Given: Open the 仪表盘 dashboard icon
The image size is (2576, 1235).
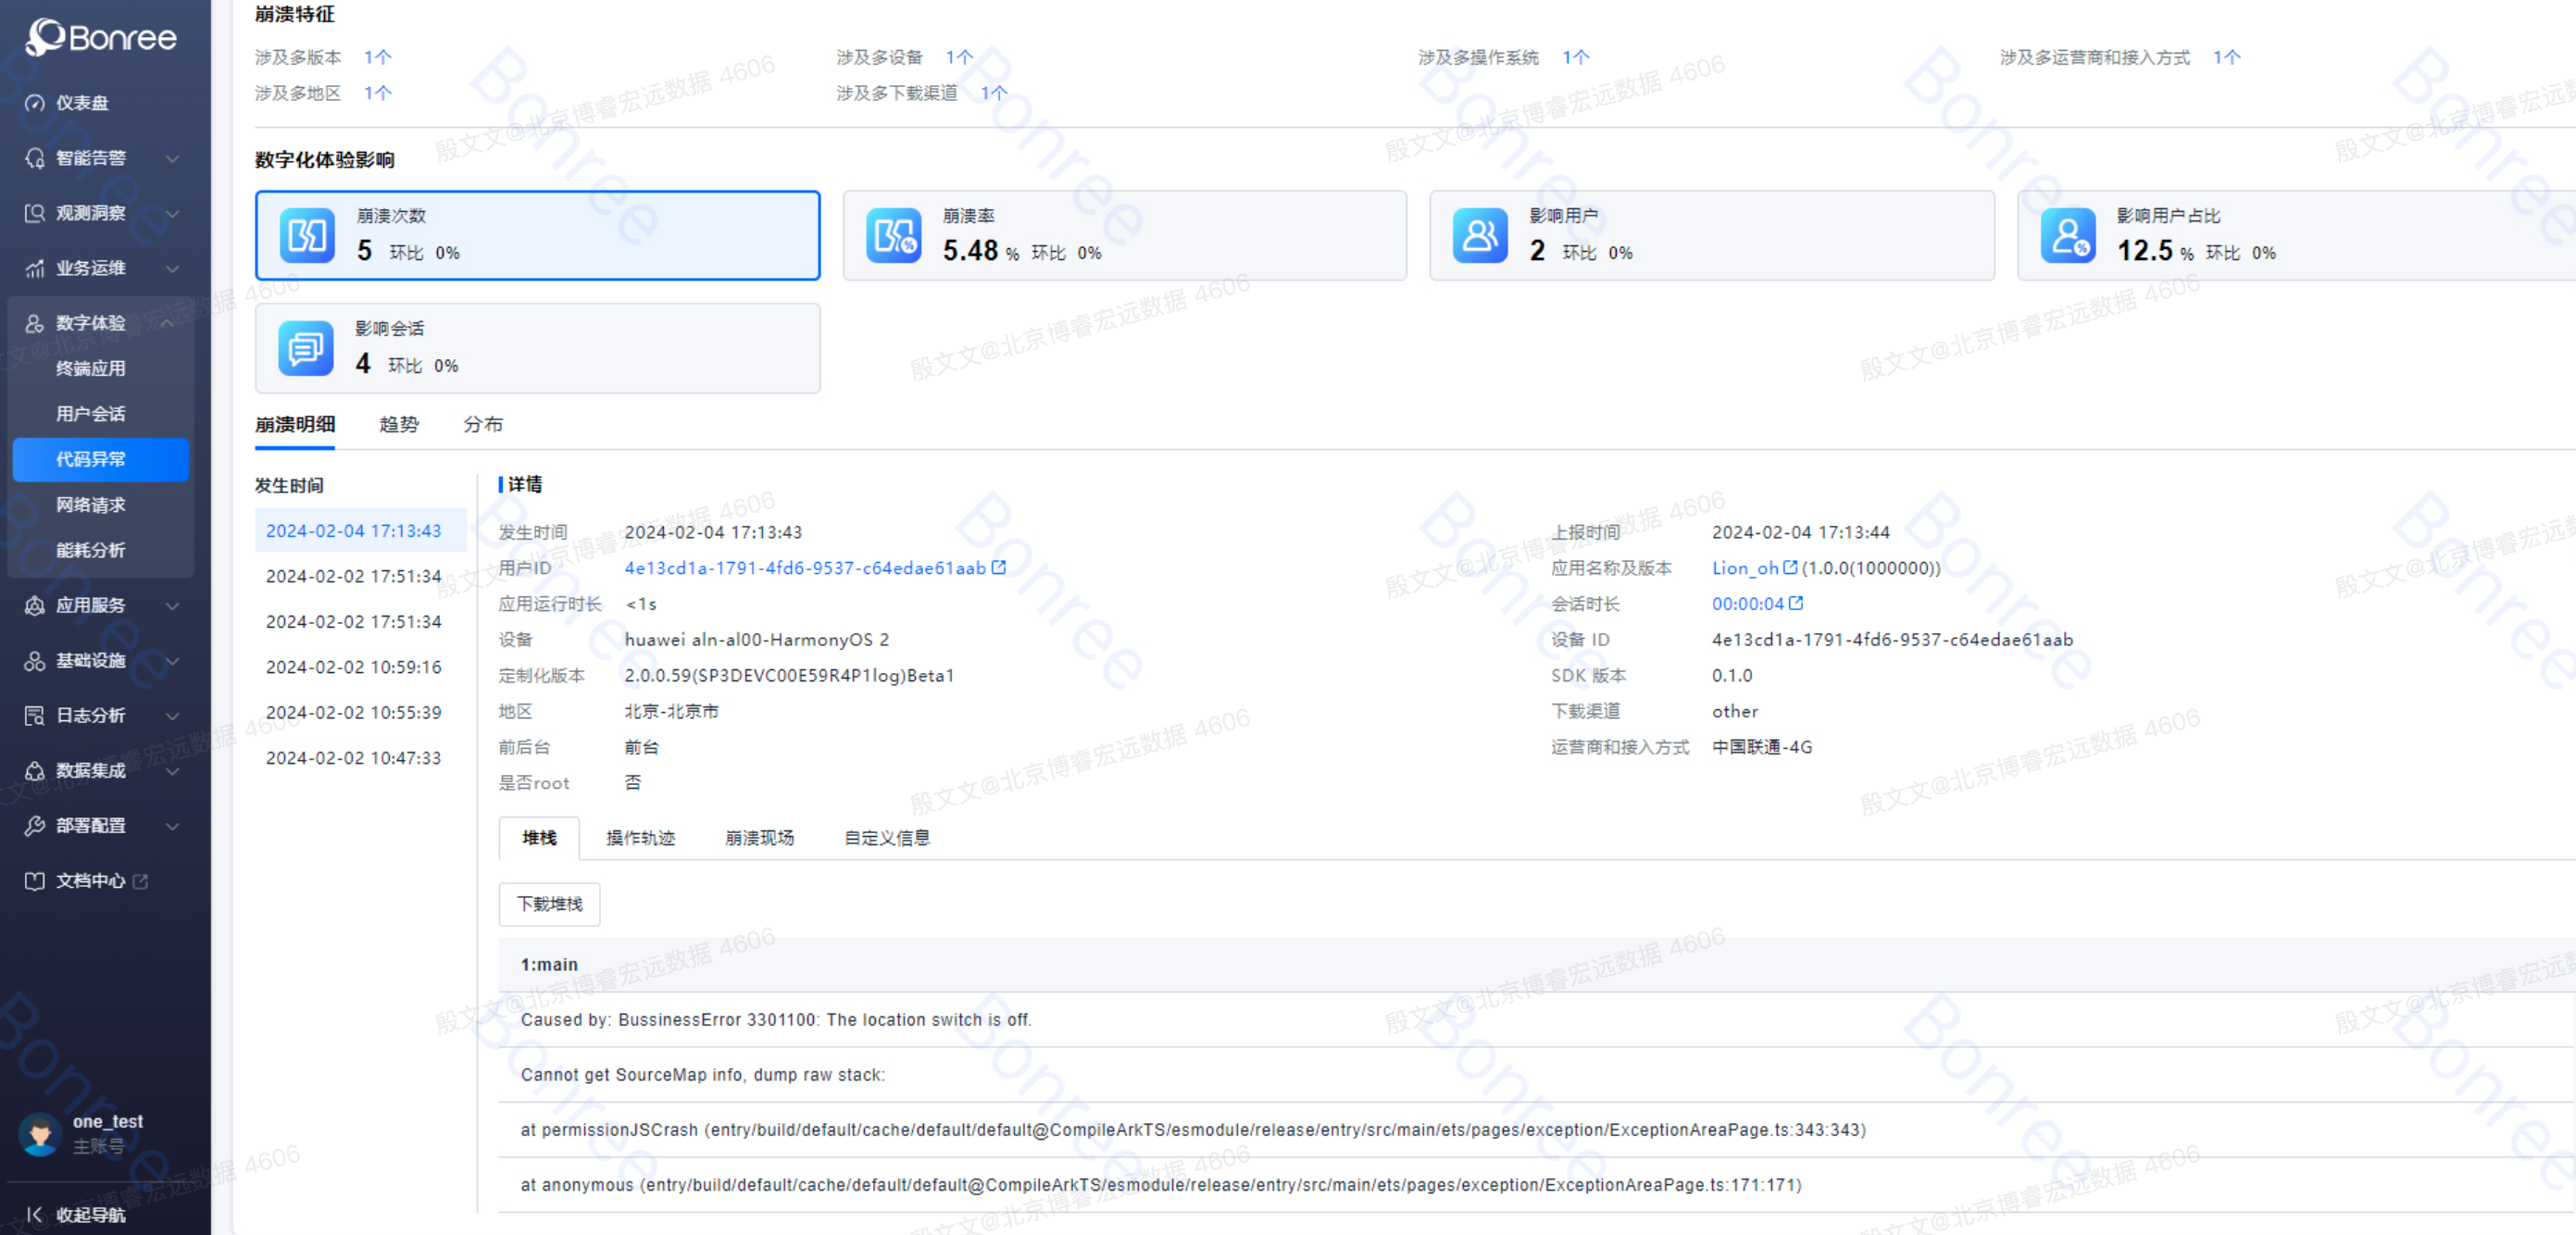Looking at the screenshot, I should (x=35, y=103).
